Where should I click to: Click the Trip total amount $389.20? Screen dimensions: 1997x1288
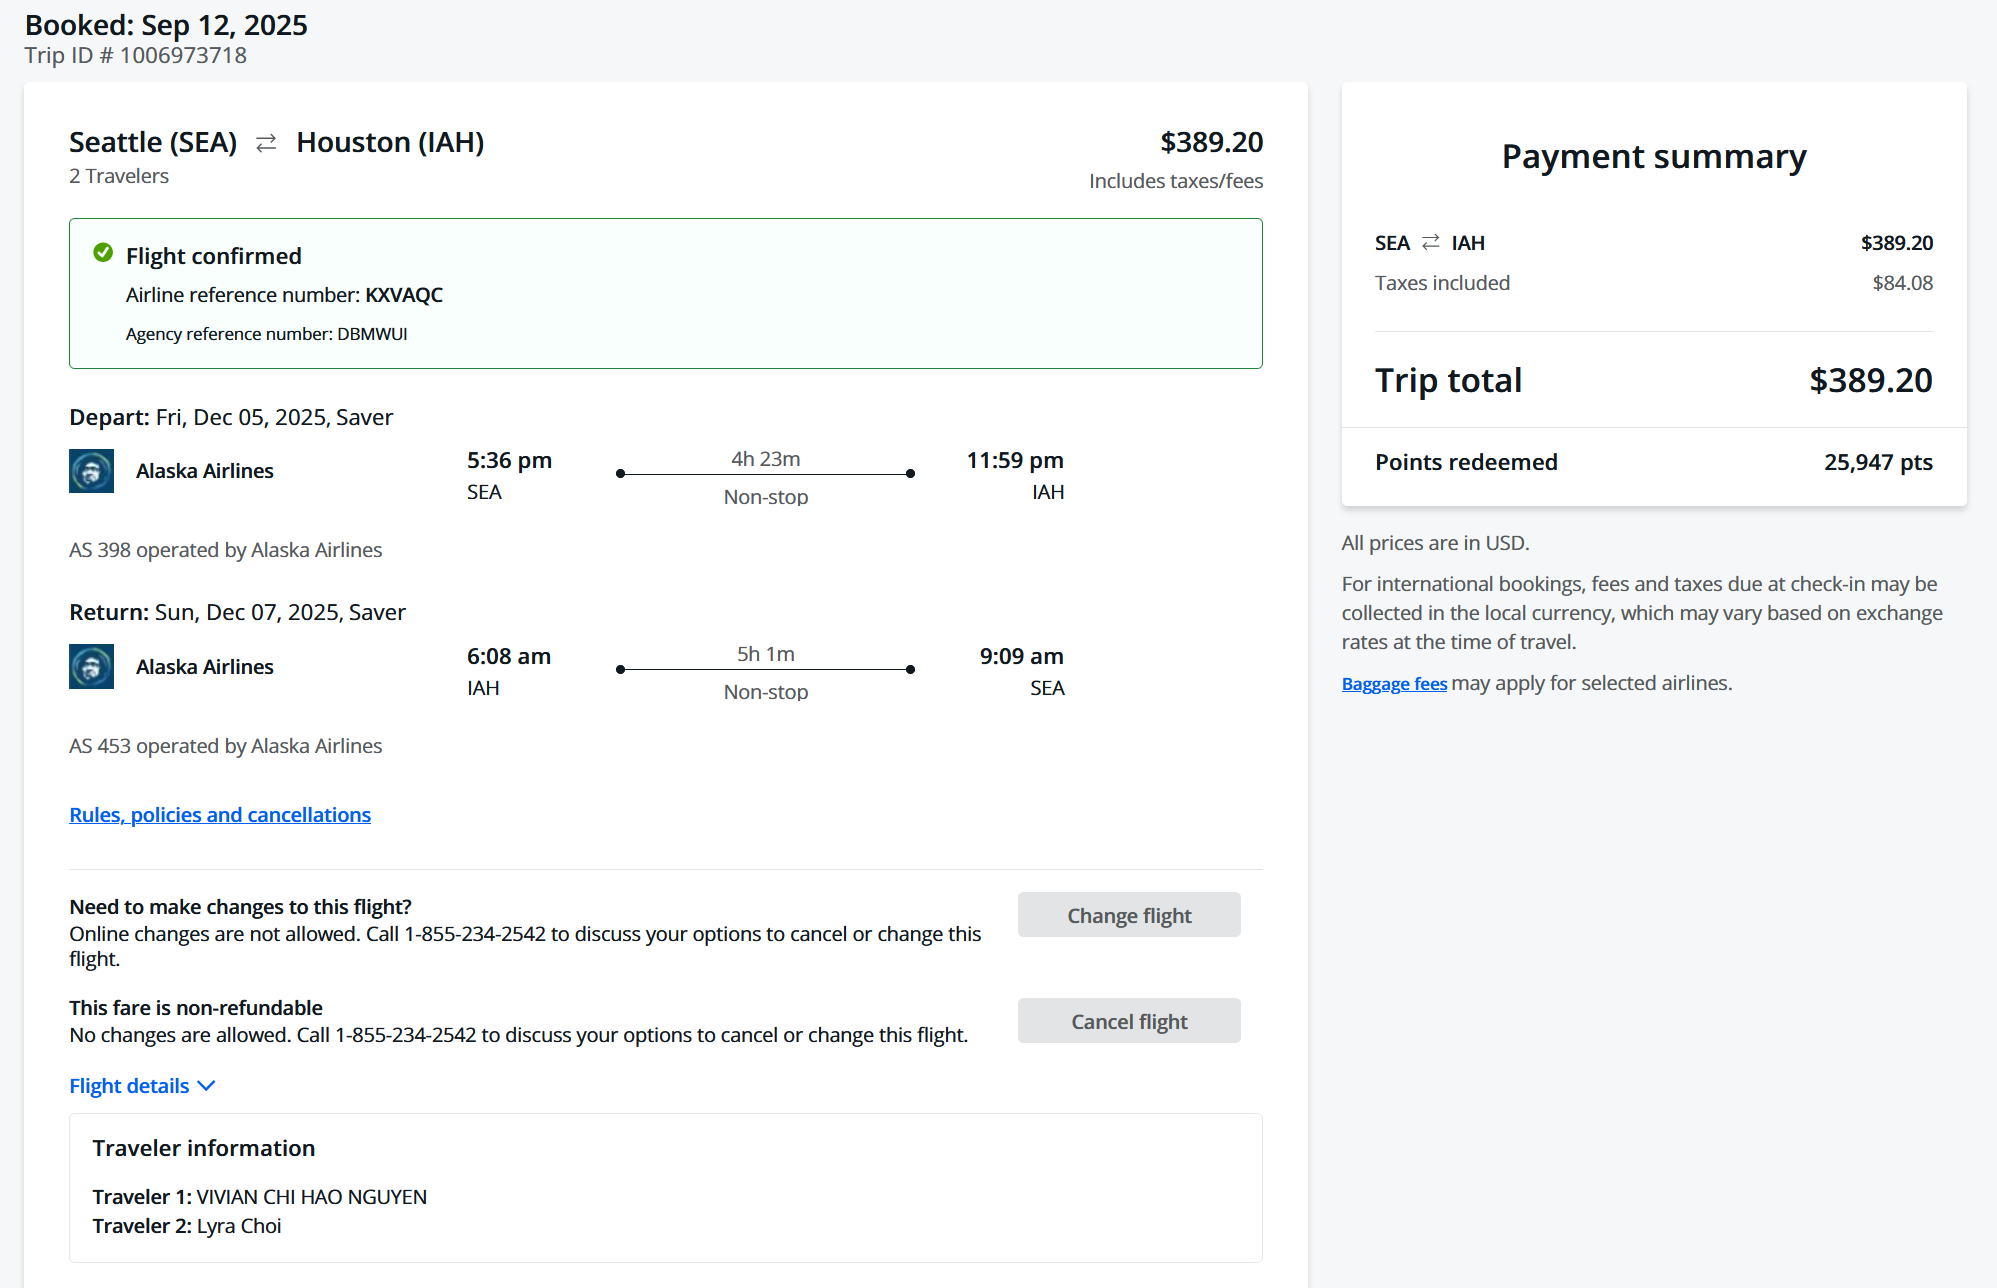point(1870,381)
